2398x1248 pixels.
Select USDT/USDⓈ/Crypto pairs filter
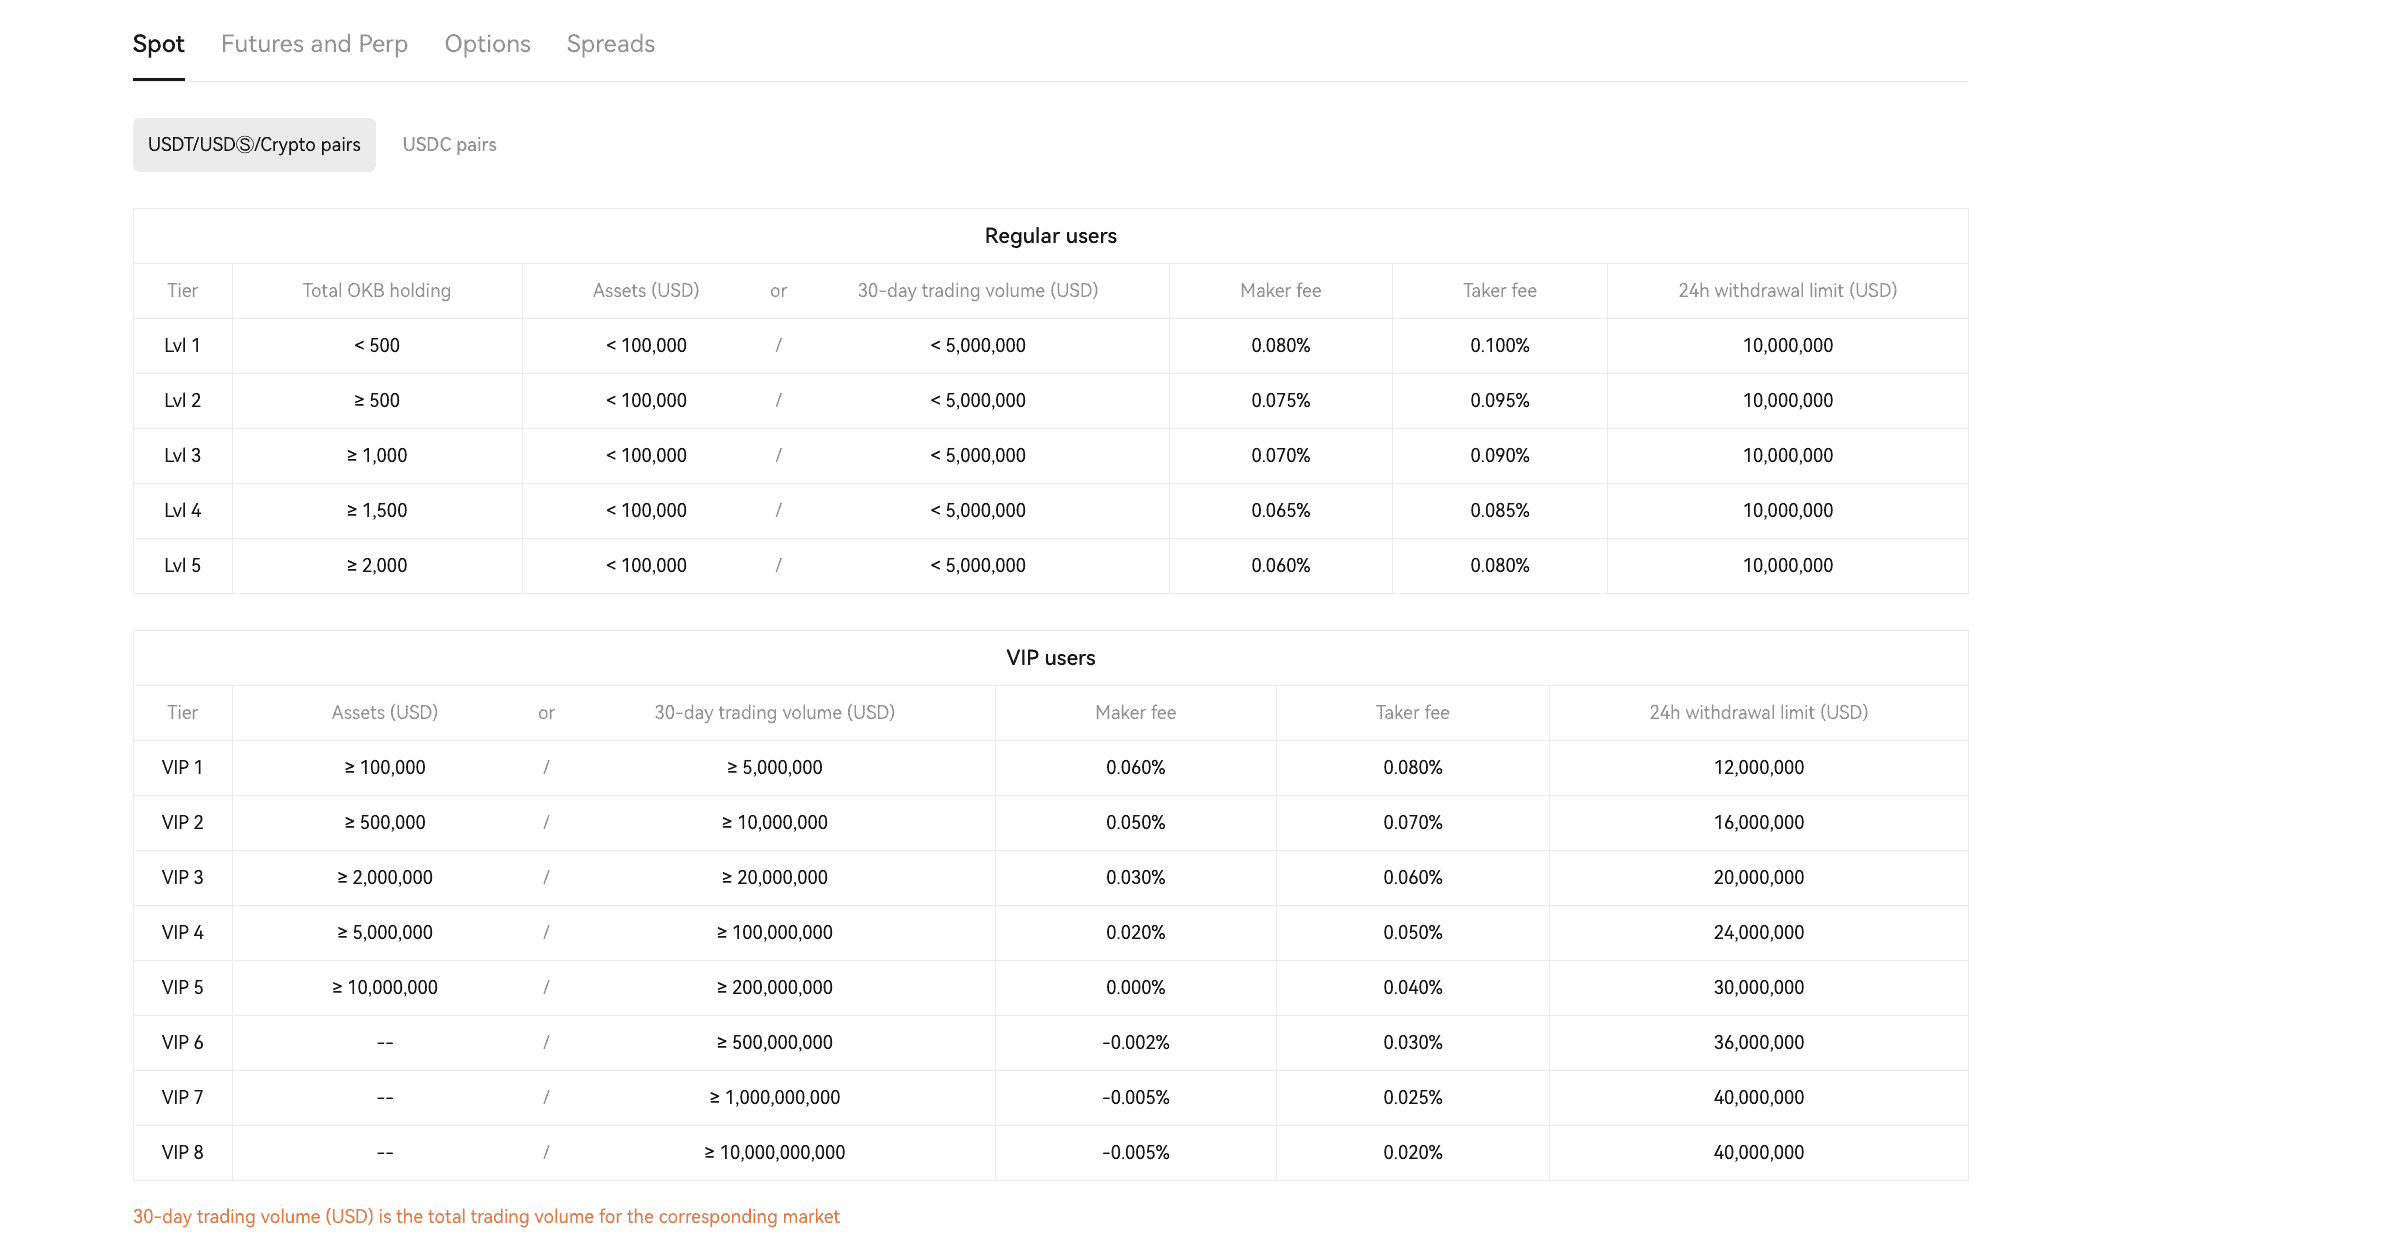tap(254, 145)
